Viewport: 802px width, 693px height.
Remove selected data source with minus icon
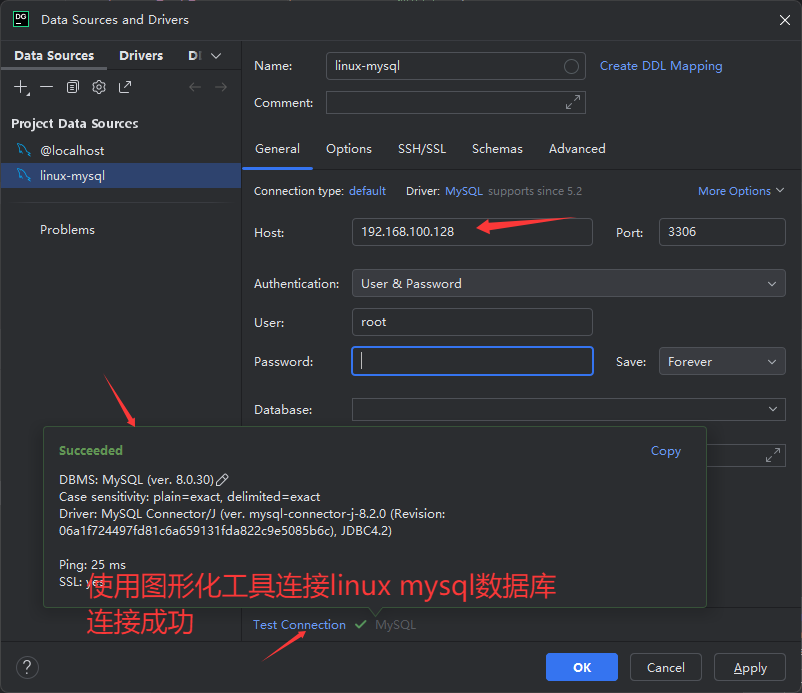coord(47,87)
